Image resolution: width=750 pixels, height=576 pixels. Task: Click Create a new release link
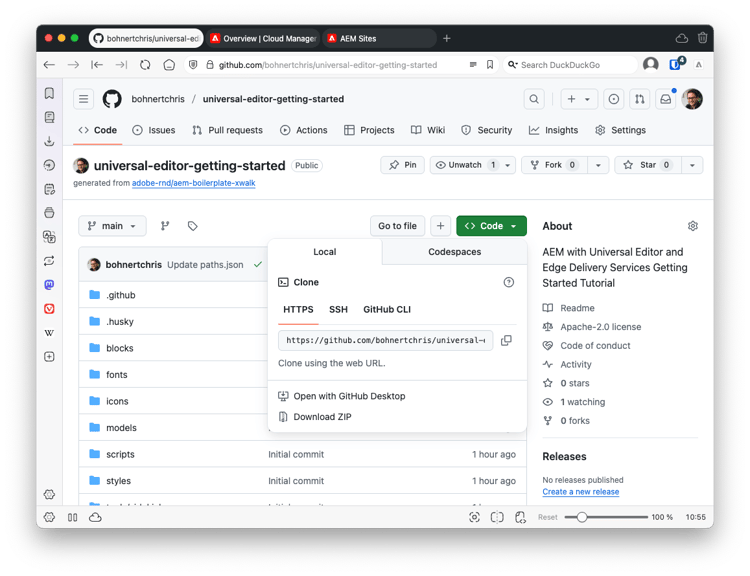pos(581,492)
